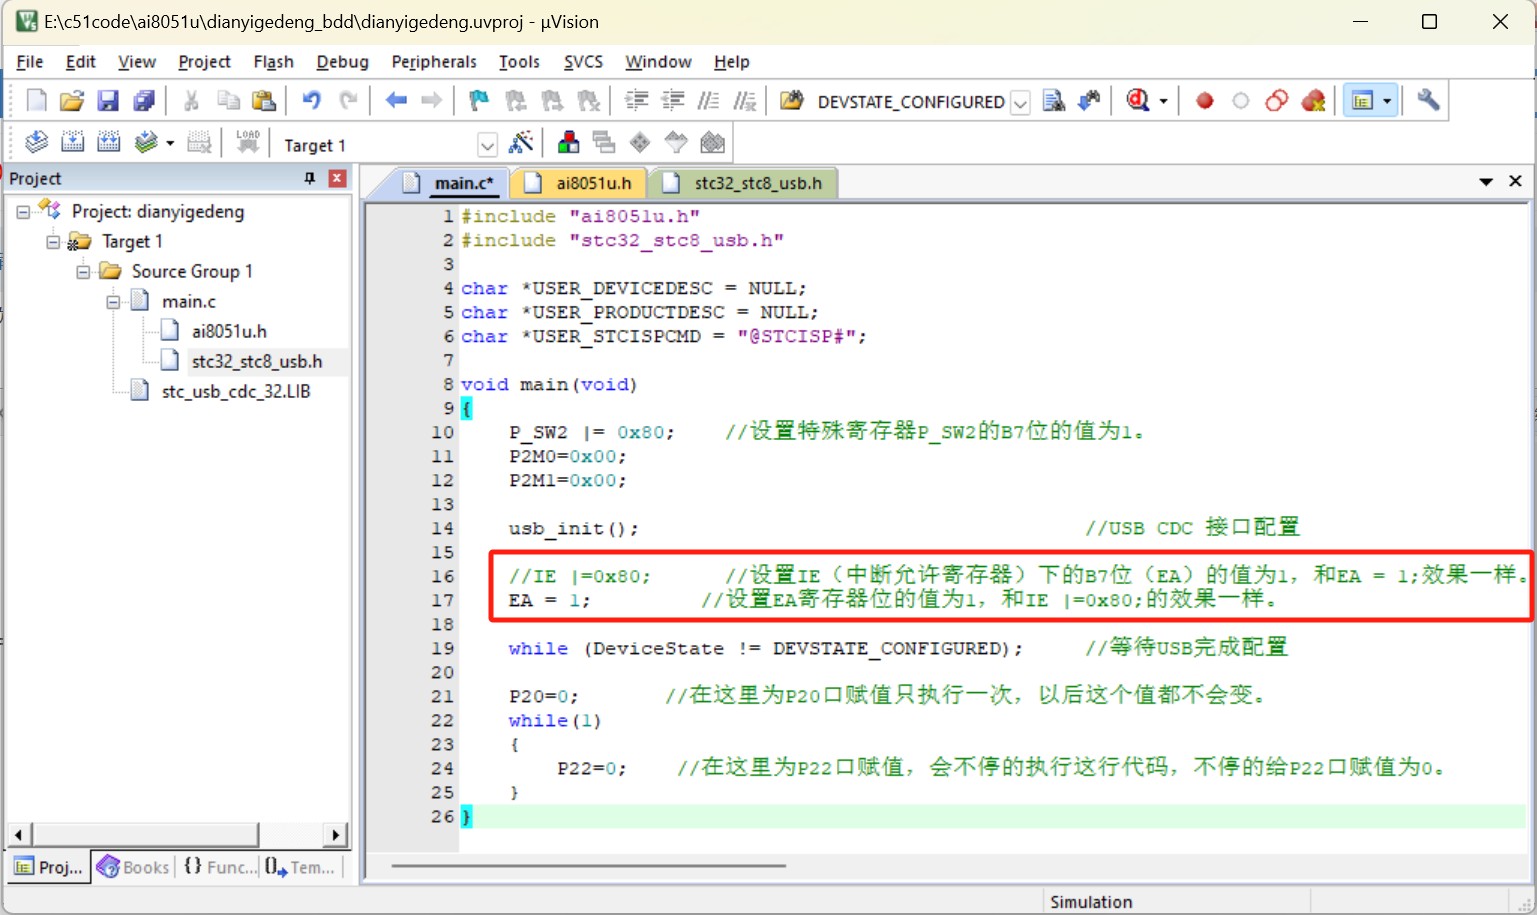Select ai8051u.h in project tree
1537x915 pixels.
point(229,332)
